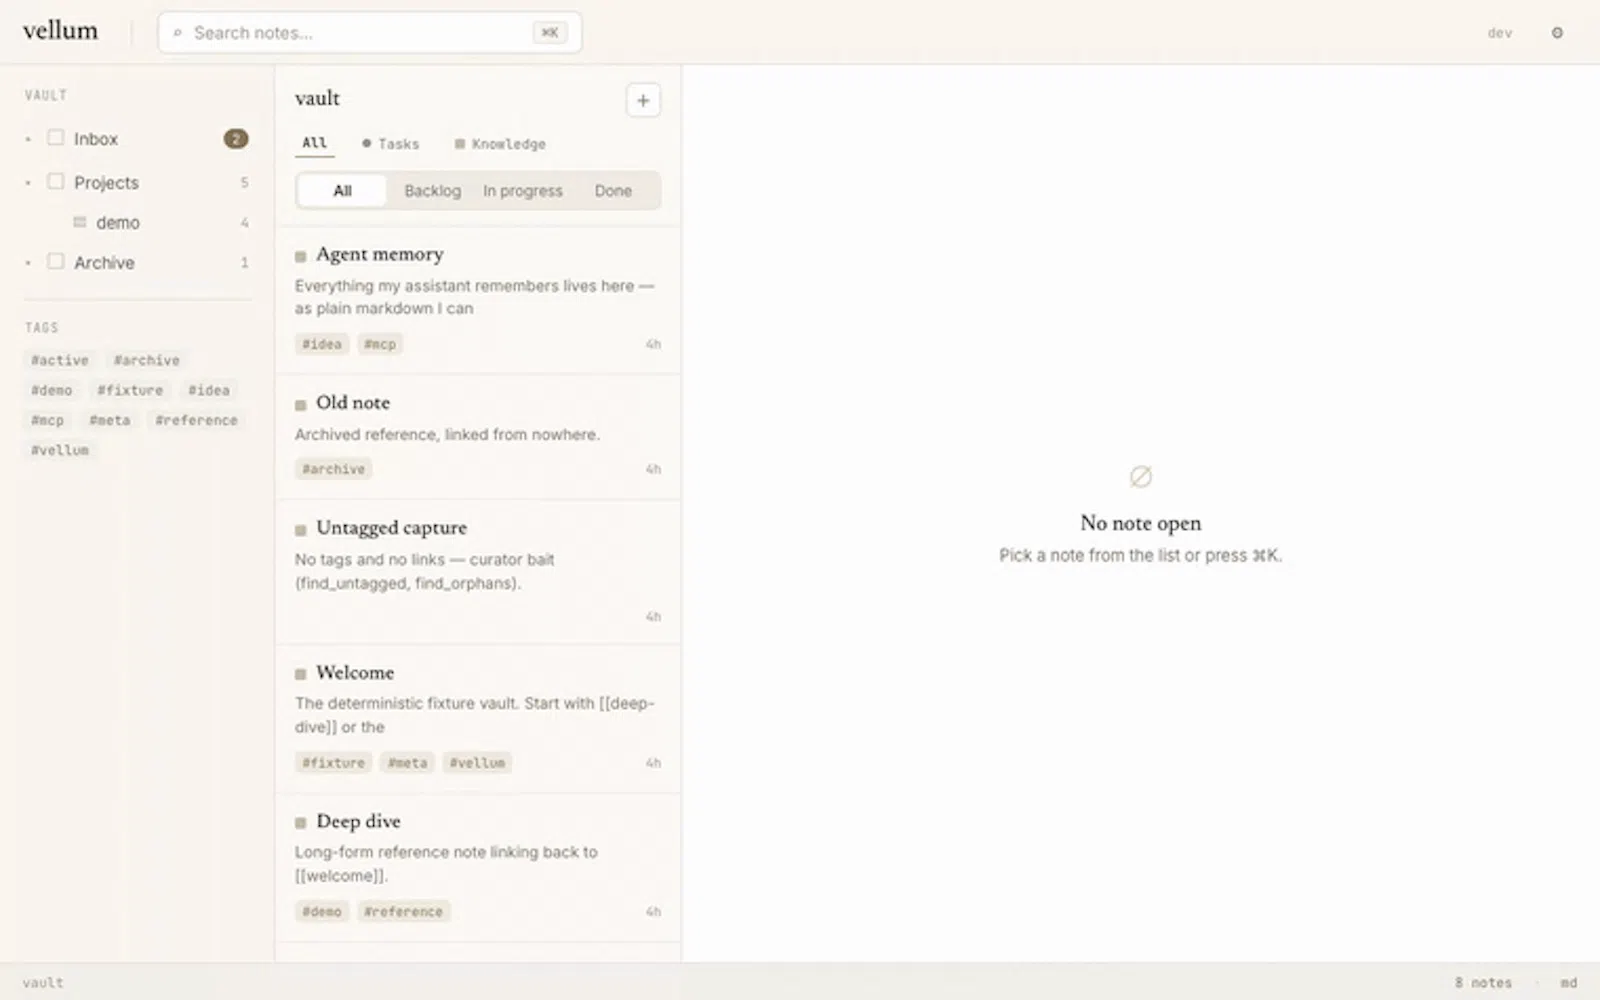Select the Projects folder label
Screen dimensions: 1600x1000
pos(106,183)
